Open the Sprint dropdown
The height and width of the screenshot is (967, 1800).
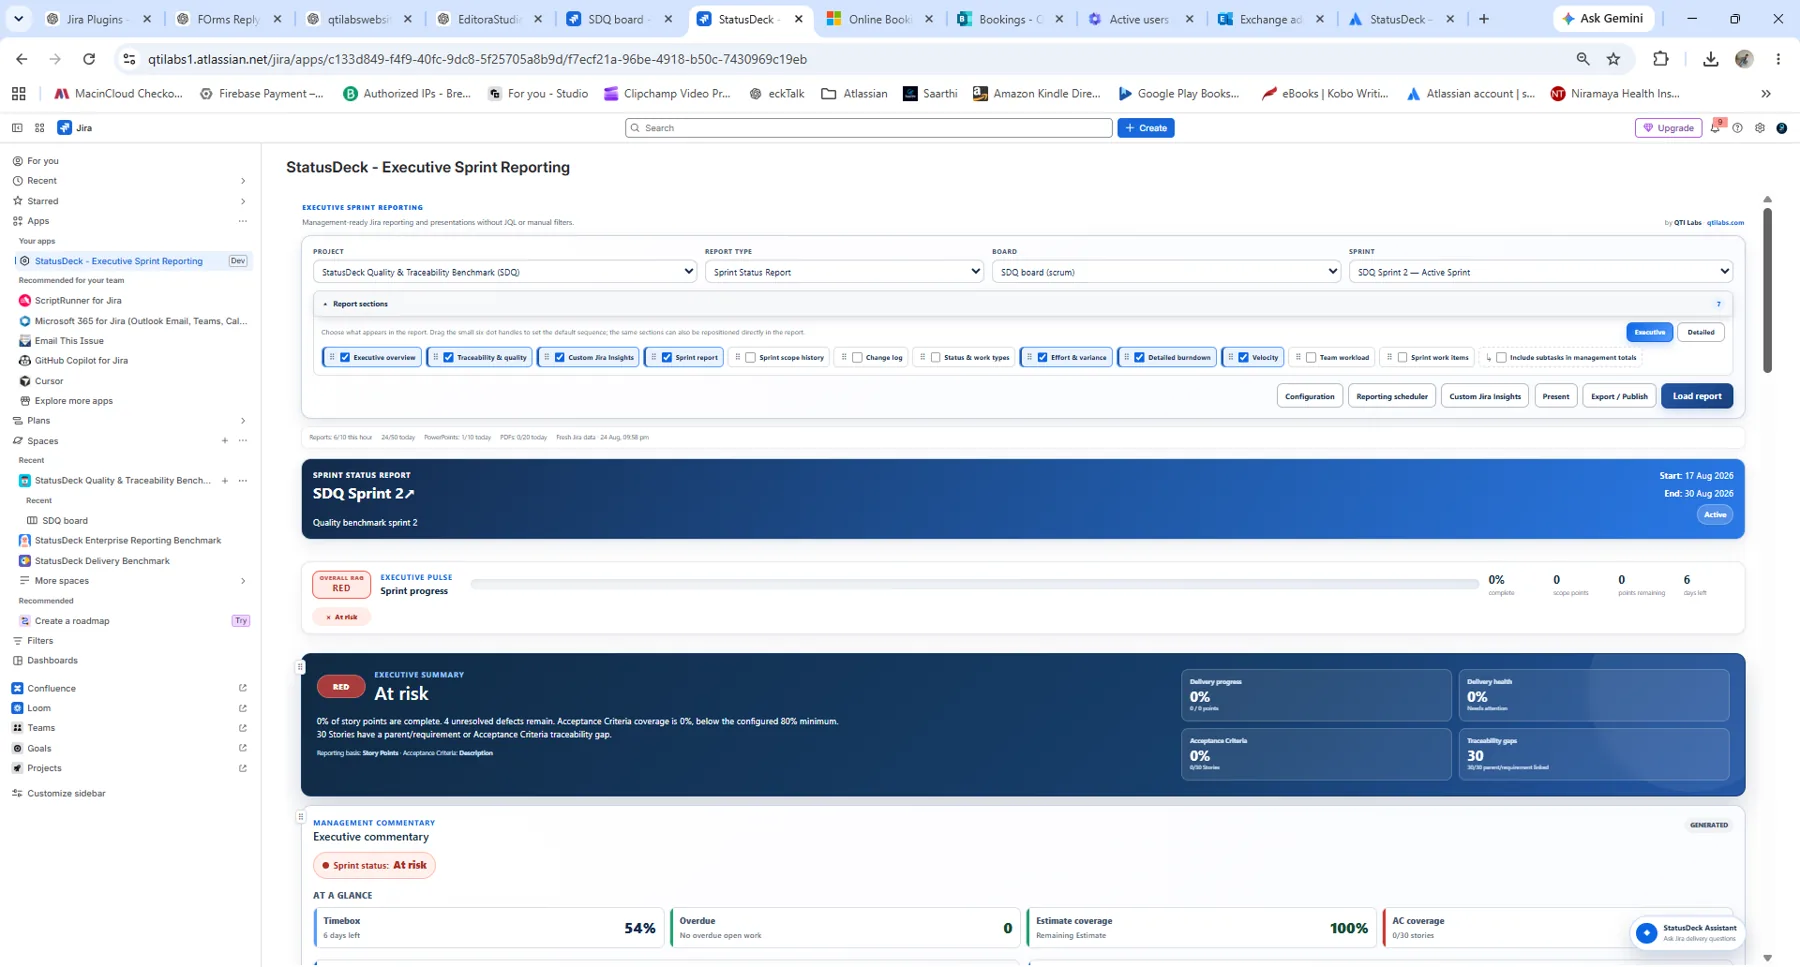(1541, 272)
